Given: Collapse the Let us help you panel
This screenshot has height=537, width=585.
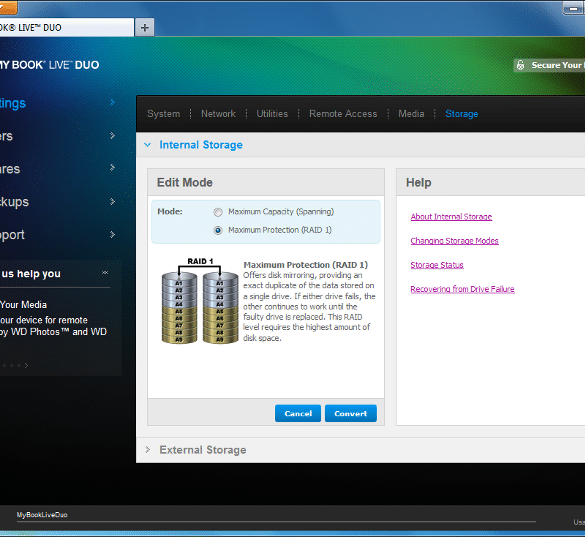Looking at the screenshot, I should click(x=105, y=273).
